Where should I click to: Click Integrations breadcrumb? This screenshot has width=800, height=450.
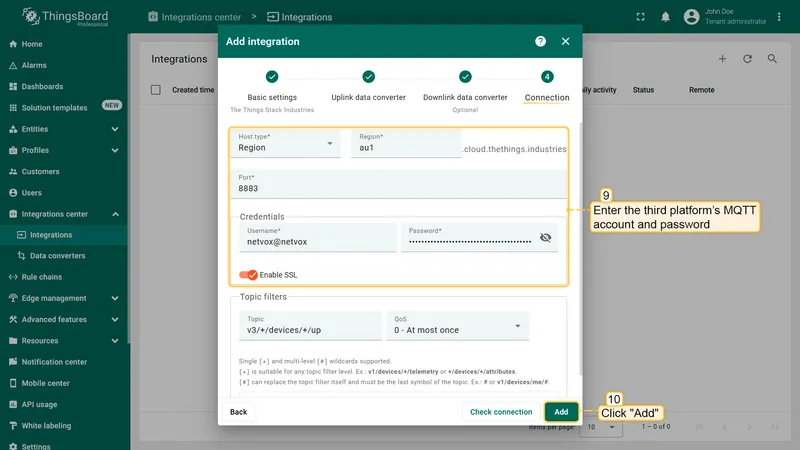click(300, 17)
